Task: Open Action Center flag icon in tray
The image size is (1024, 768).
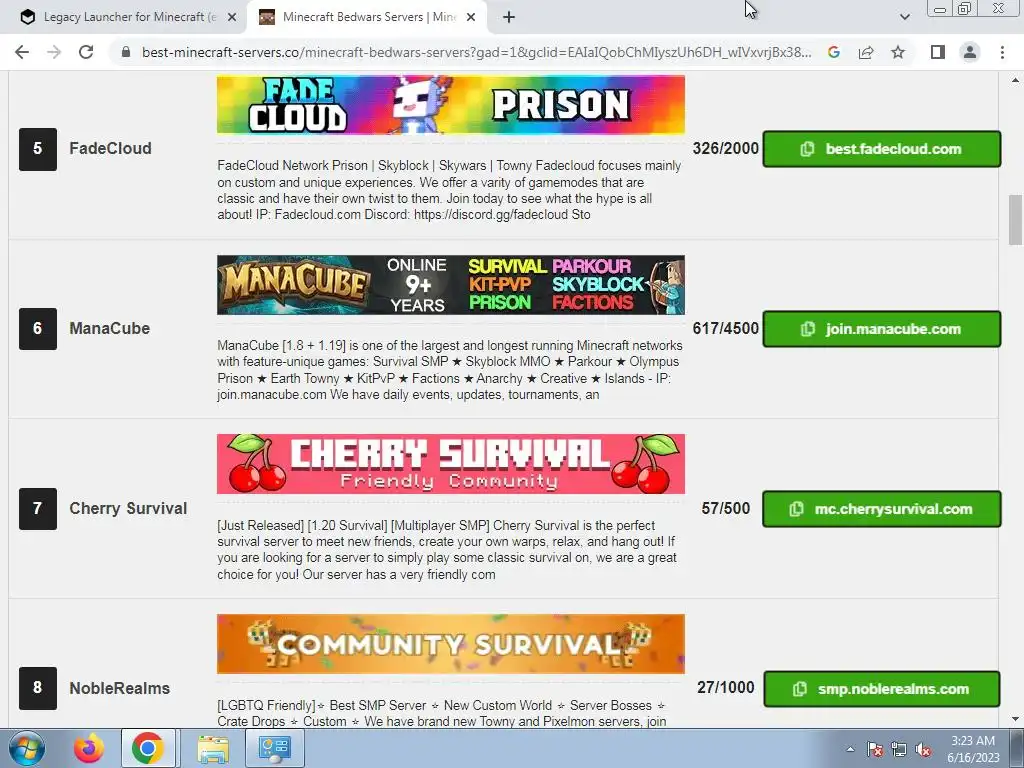Action: [875, 750]
